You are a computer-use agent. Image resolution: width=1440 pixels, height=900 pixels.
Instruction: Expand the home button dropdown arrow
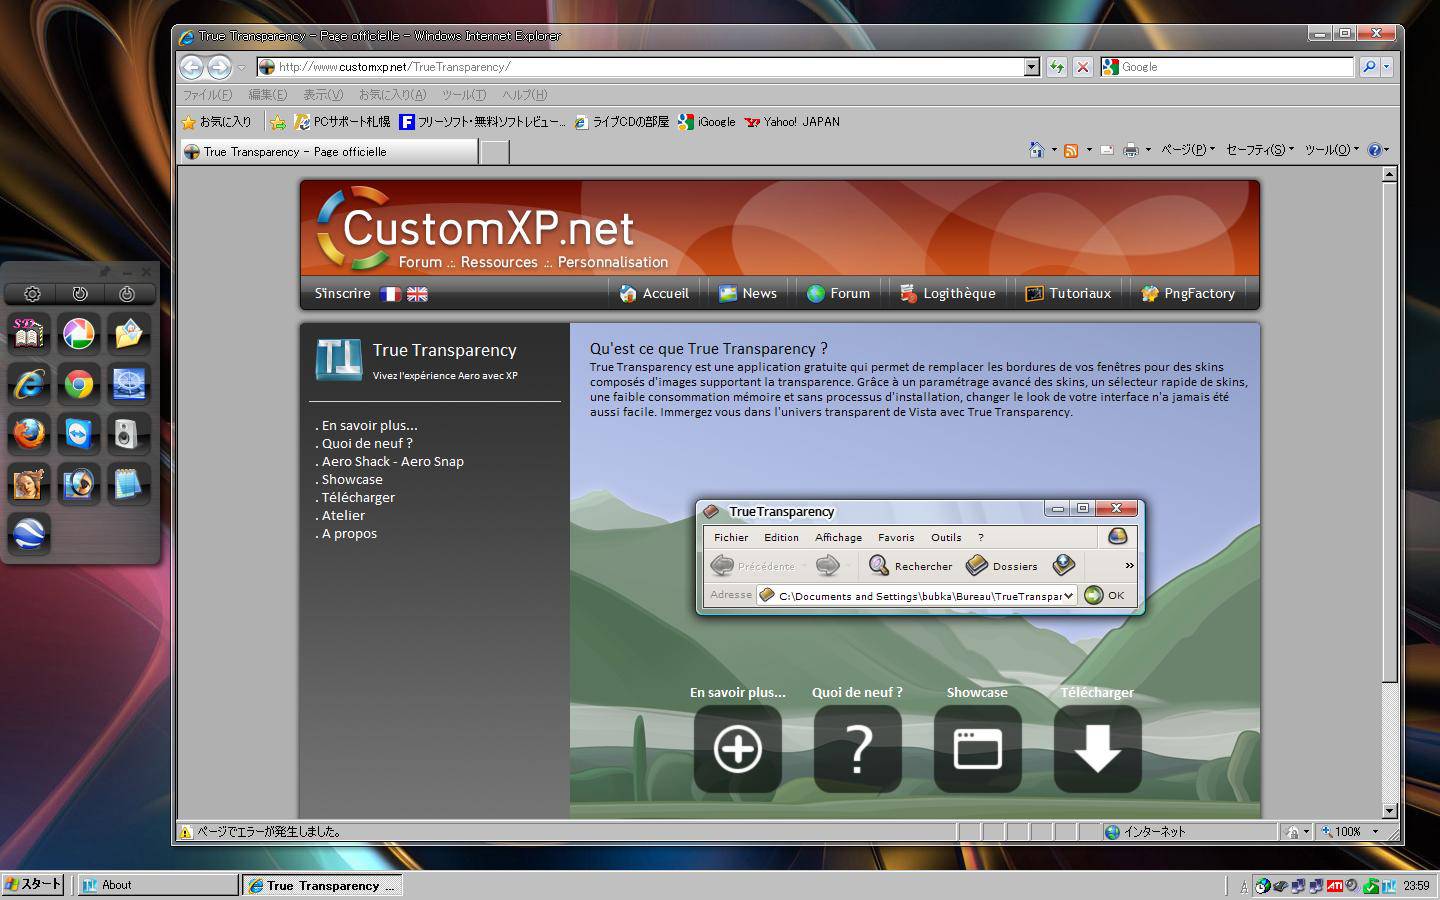1054,150
